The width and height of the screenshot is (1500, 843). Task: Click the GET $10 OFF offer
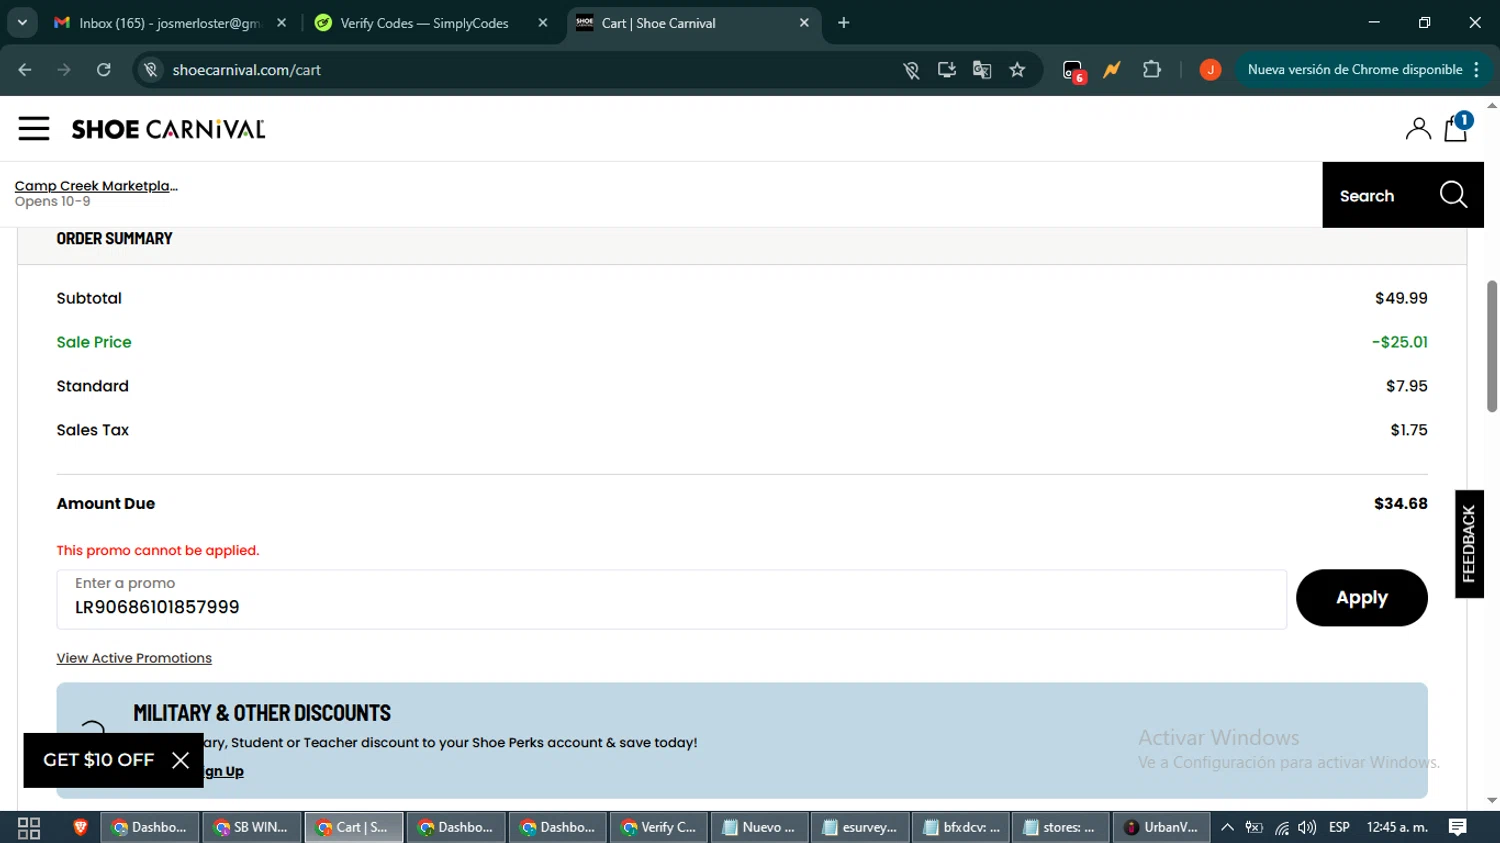pos(98,760)
